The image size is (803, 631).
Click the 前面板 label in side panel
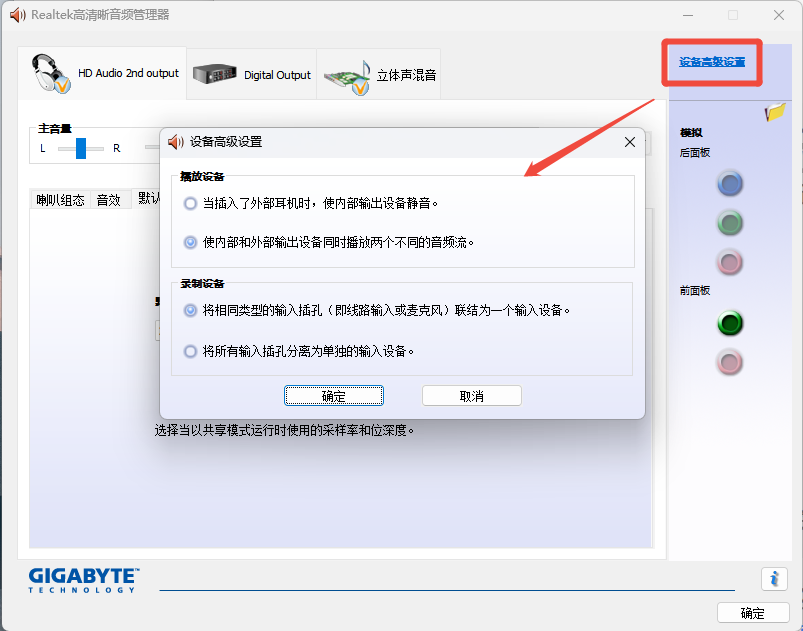(x=695, y=291)
